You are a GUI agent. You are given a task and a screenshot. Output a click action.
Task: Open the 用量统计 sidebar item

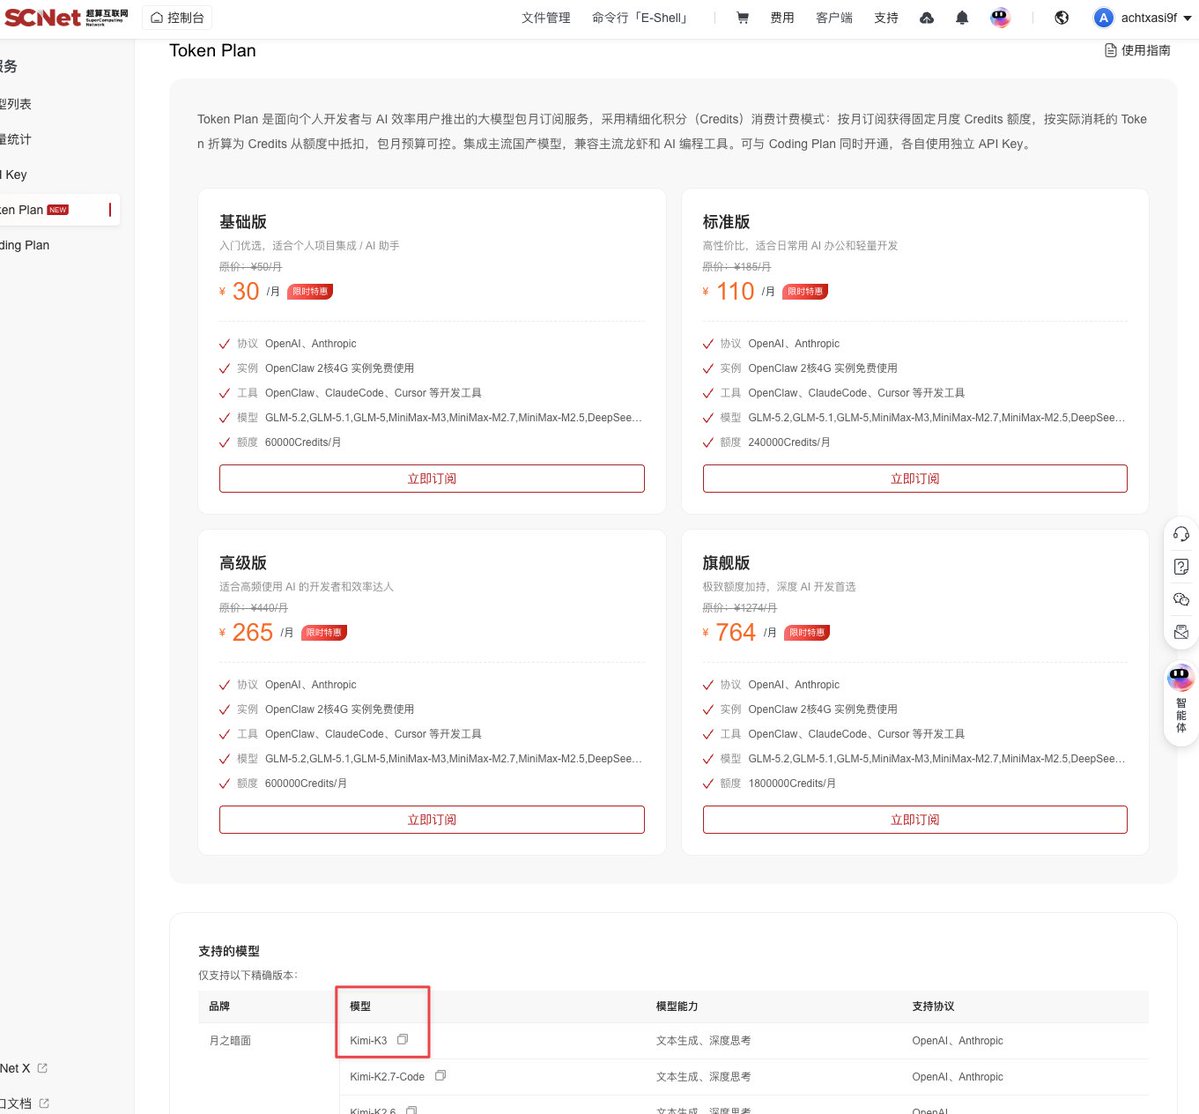pyautogui.click(x=15, y=139)
